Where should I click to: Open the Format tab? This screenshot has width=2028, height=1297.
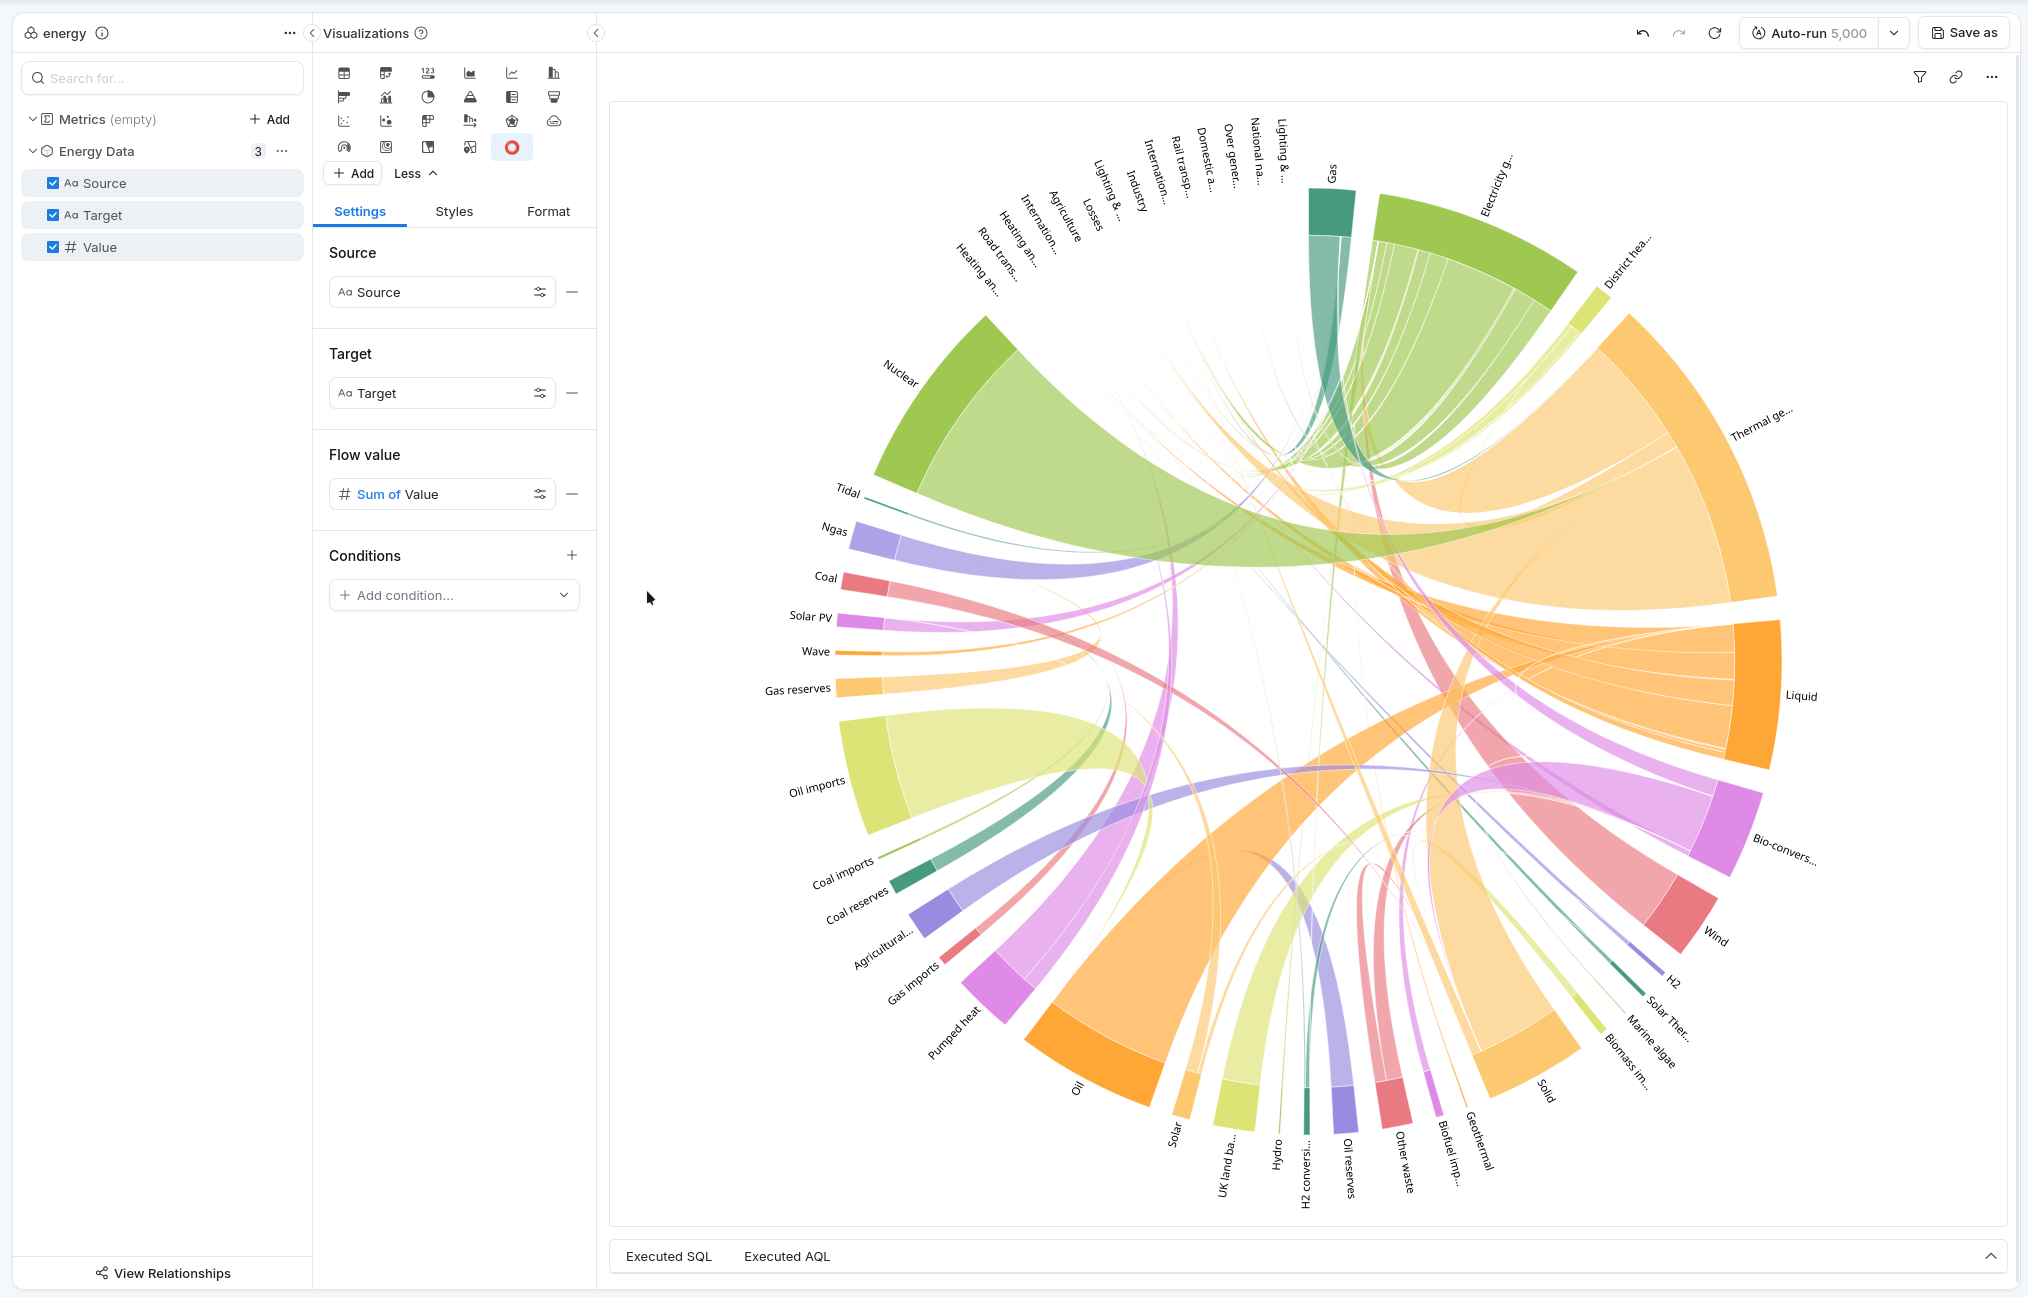coord(548,211)
